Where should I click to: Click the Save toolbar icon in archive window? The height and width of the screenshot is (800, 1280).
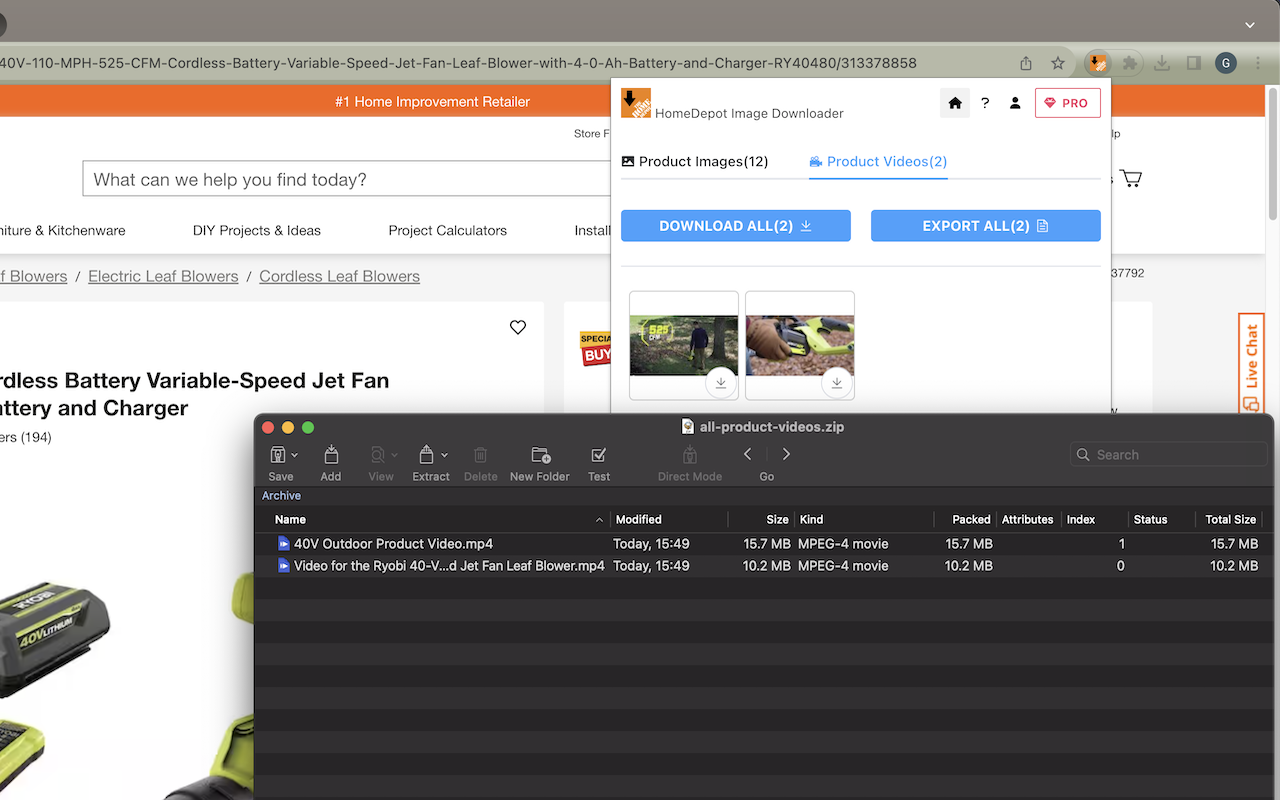(277, 455)
